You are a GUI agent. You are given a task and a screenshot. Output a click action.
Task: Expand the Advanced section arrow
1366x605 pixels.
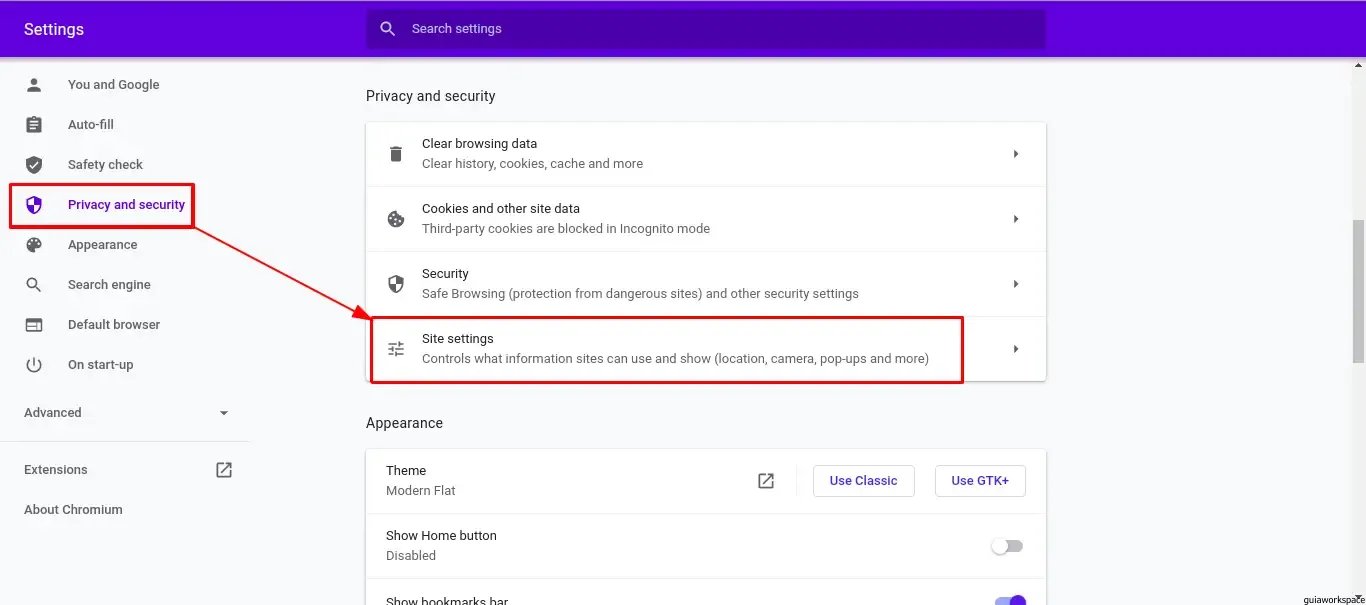(x=224, y=413)
